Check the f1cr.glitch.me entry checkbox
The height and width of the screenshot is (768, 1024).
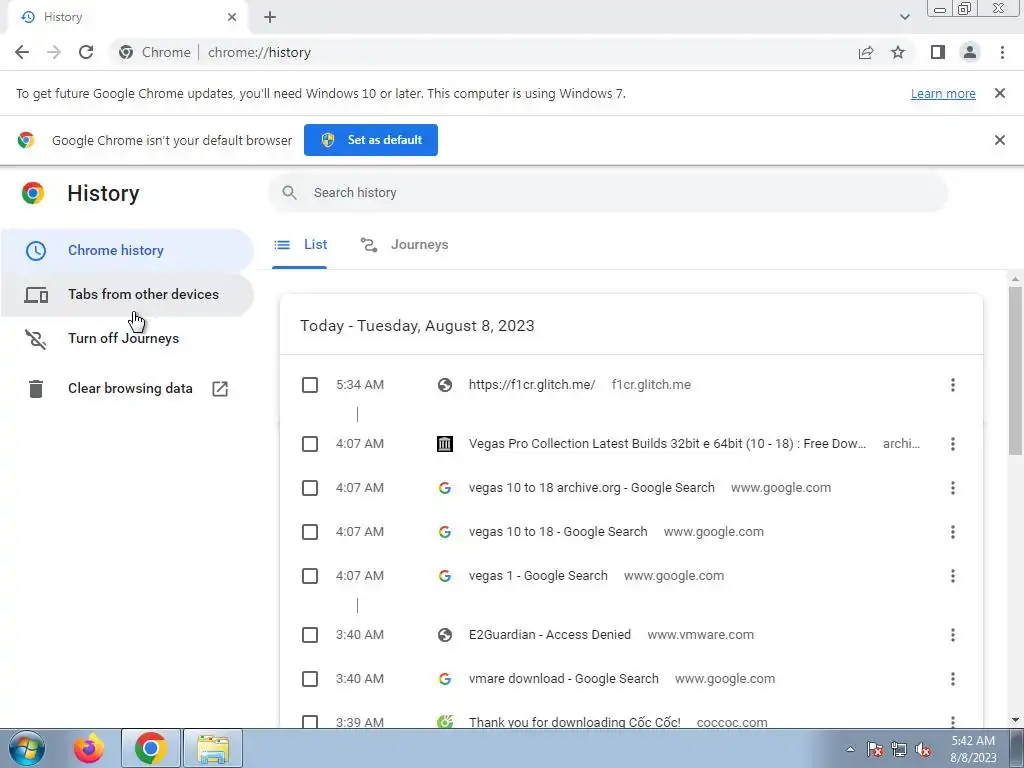[310, 385]
